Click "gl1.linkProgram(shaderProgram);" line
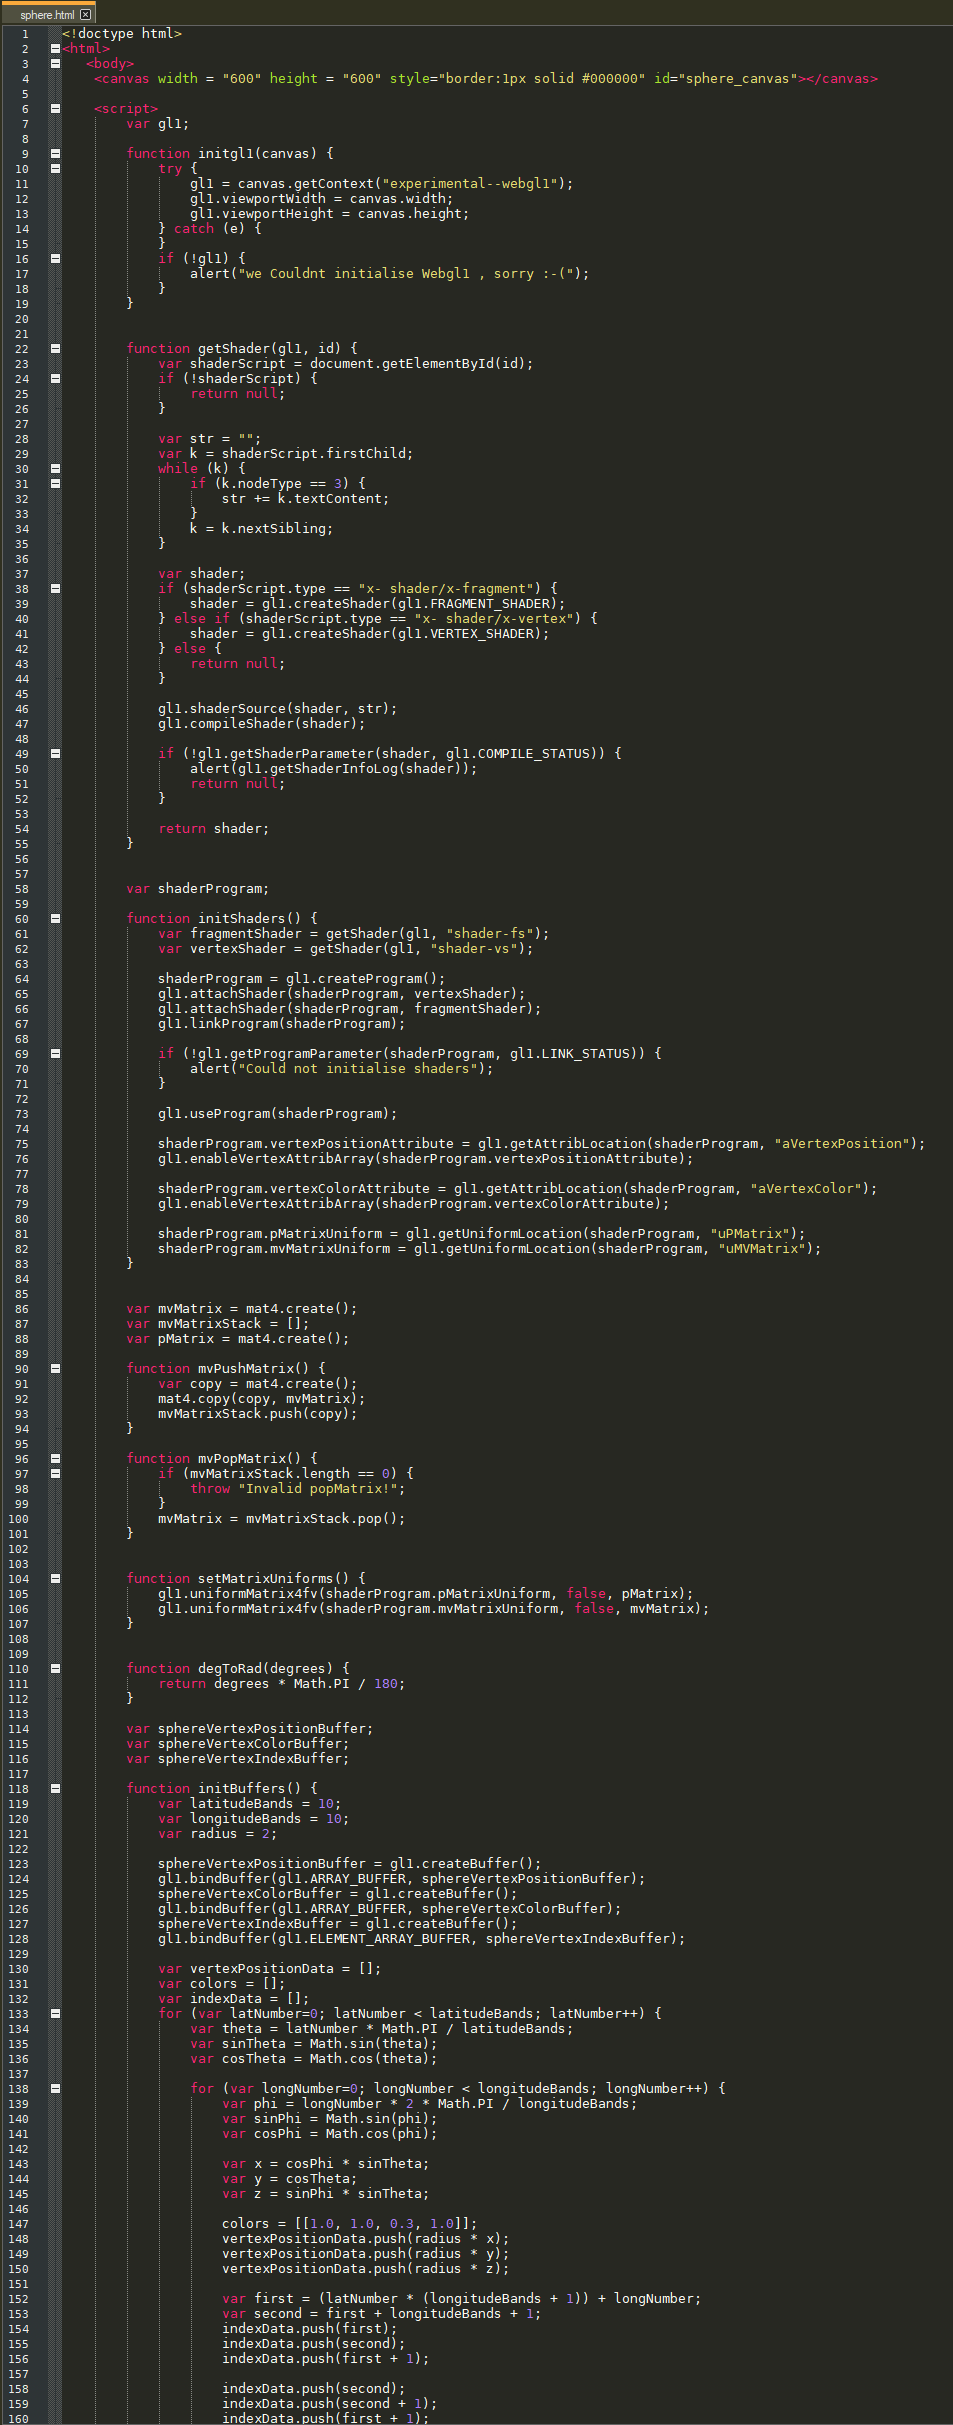 pyautogui.click(x=282, y=1023)
